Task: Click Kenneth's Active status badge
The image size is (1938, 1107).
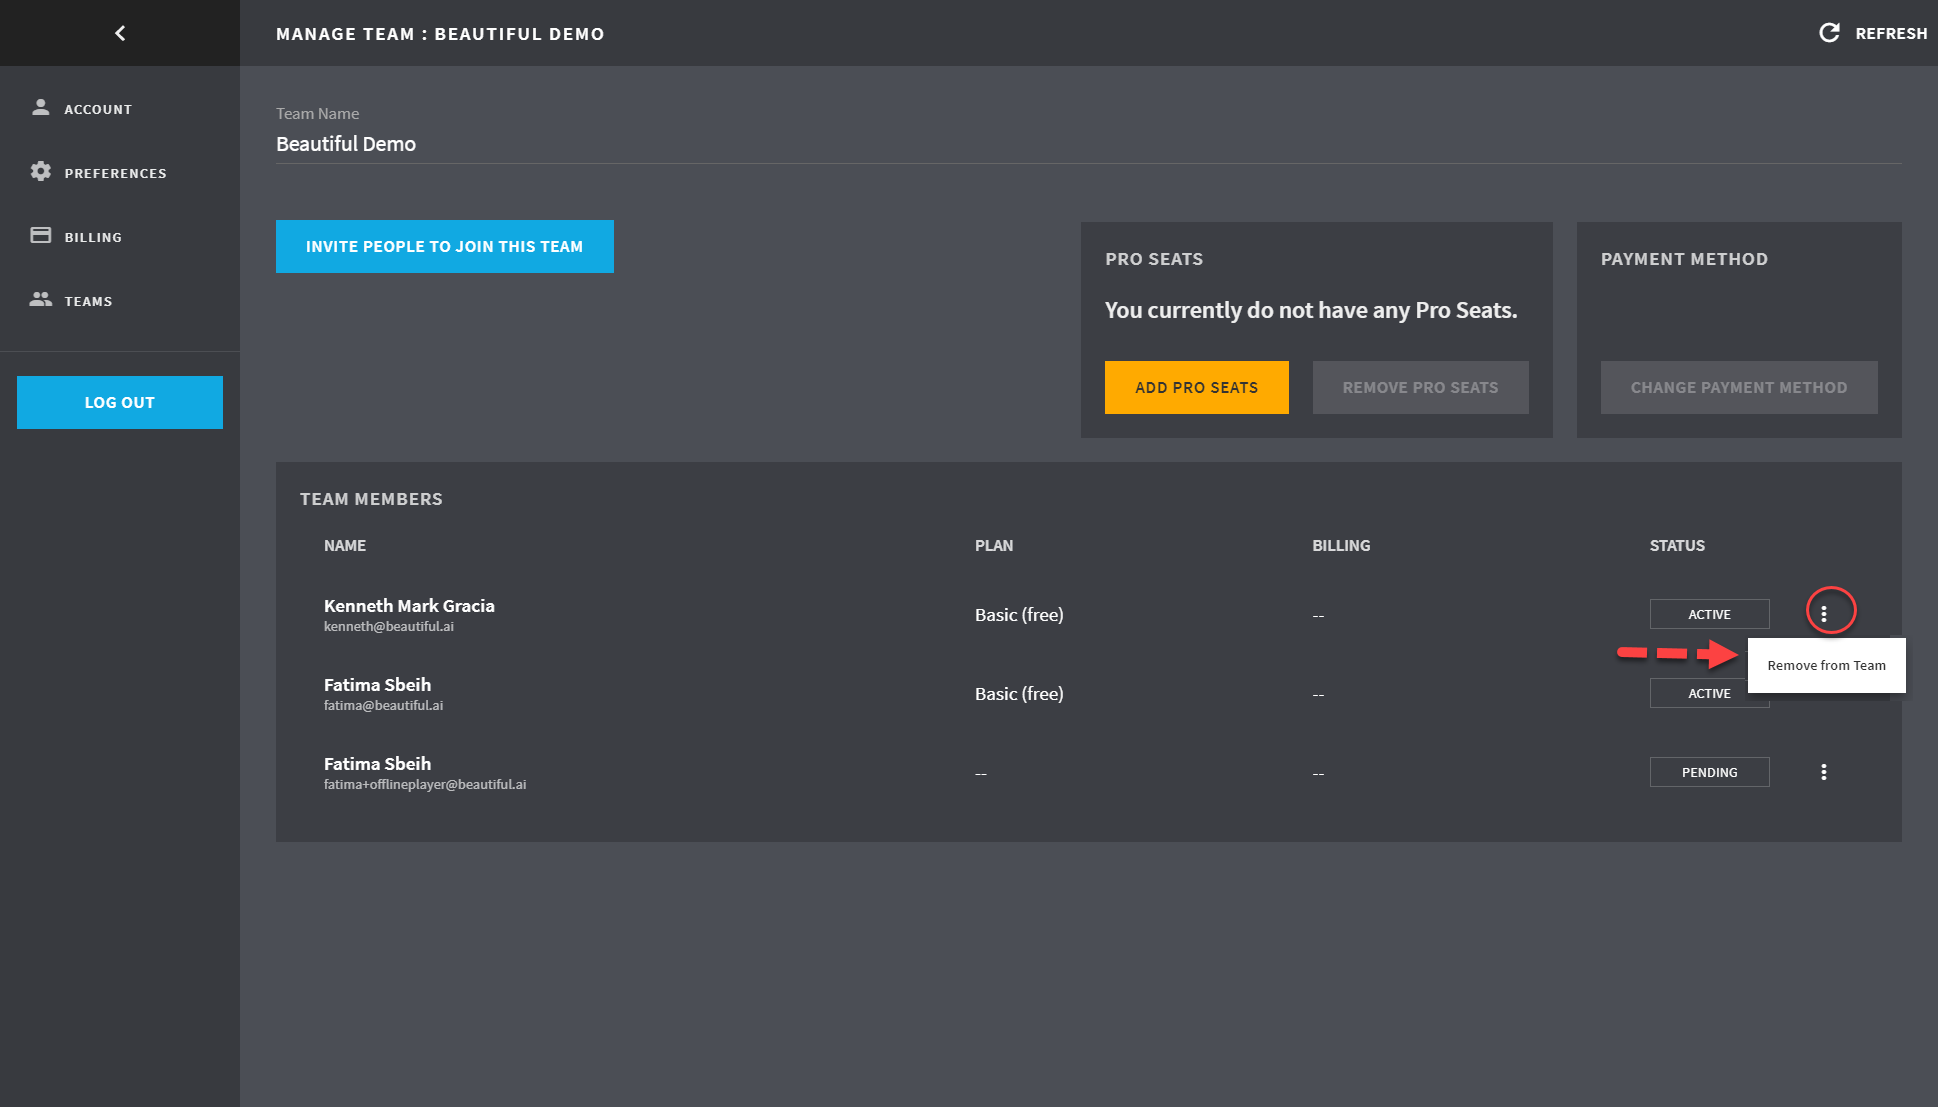Action: point(1709,614)
